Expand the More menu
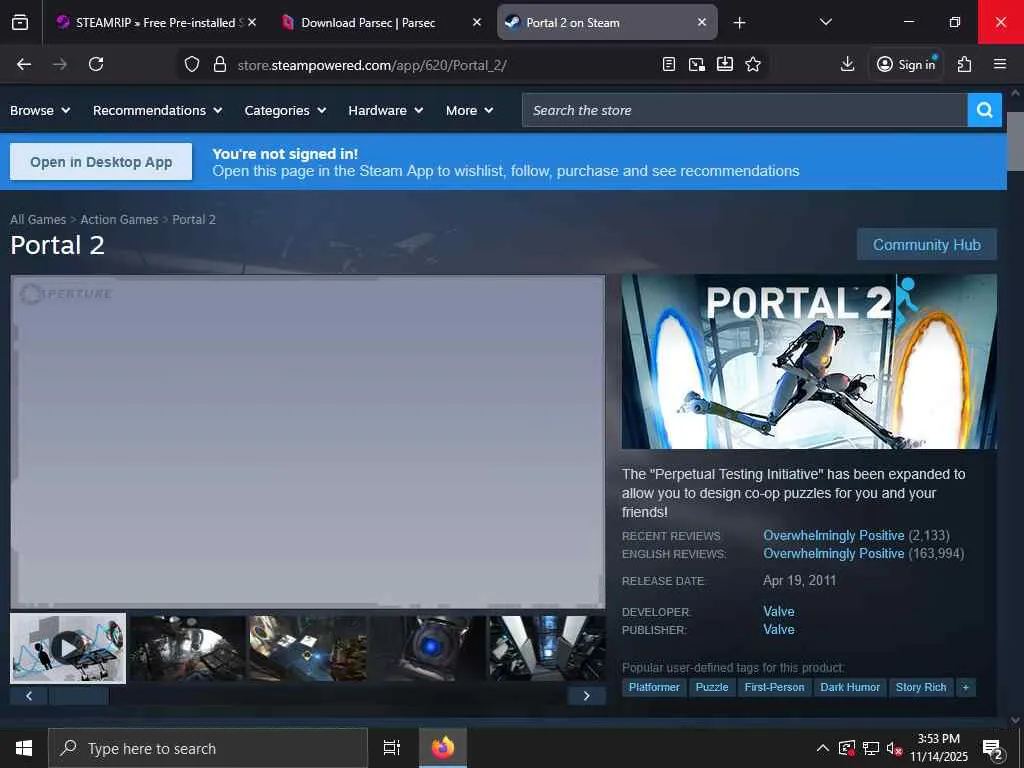 (x=470, y=110)
